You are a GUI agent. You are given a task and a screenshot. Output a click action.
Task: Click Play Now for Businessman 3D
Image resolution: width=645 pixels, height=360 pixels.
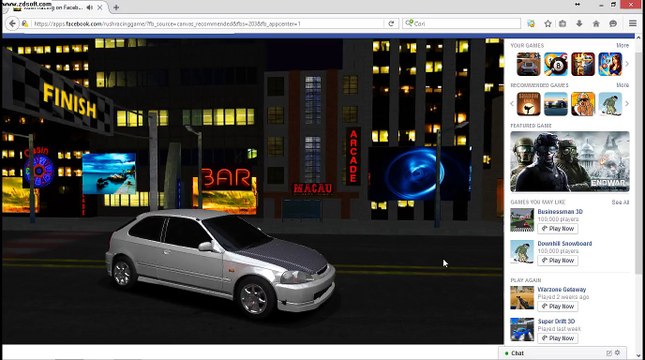coord(558,229)
